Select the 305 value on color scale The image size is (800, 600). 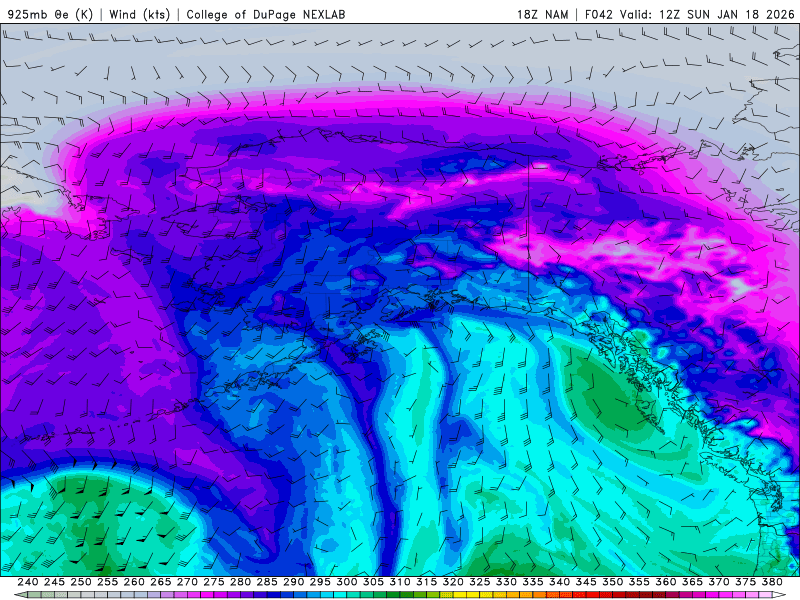[373, 582]
